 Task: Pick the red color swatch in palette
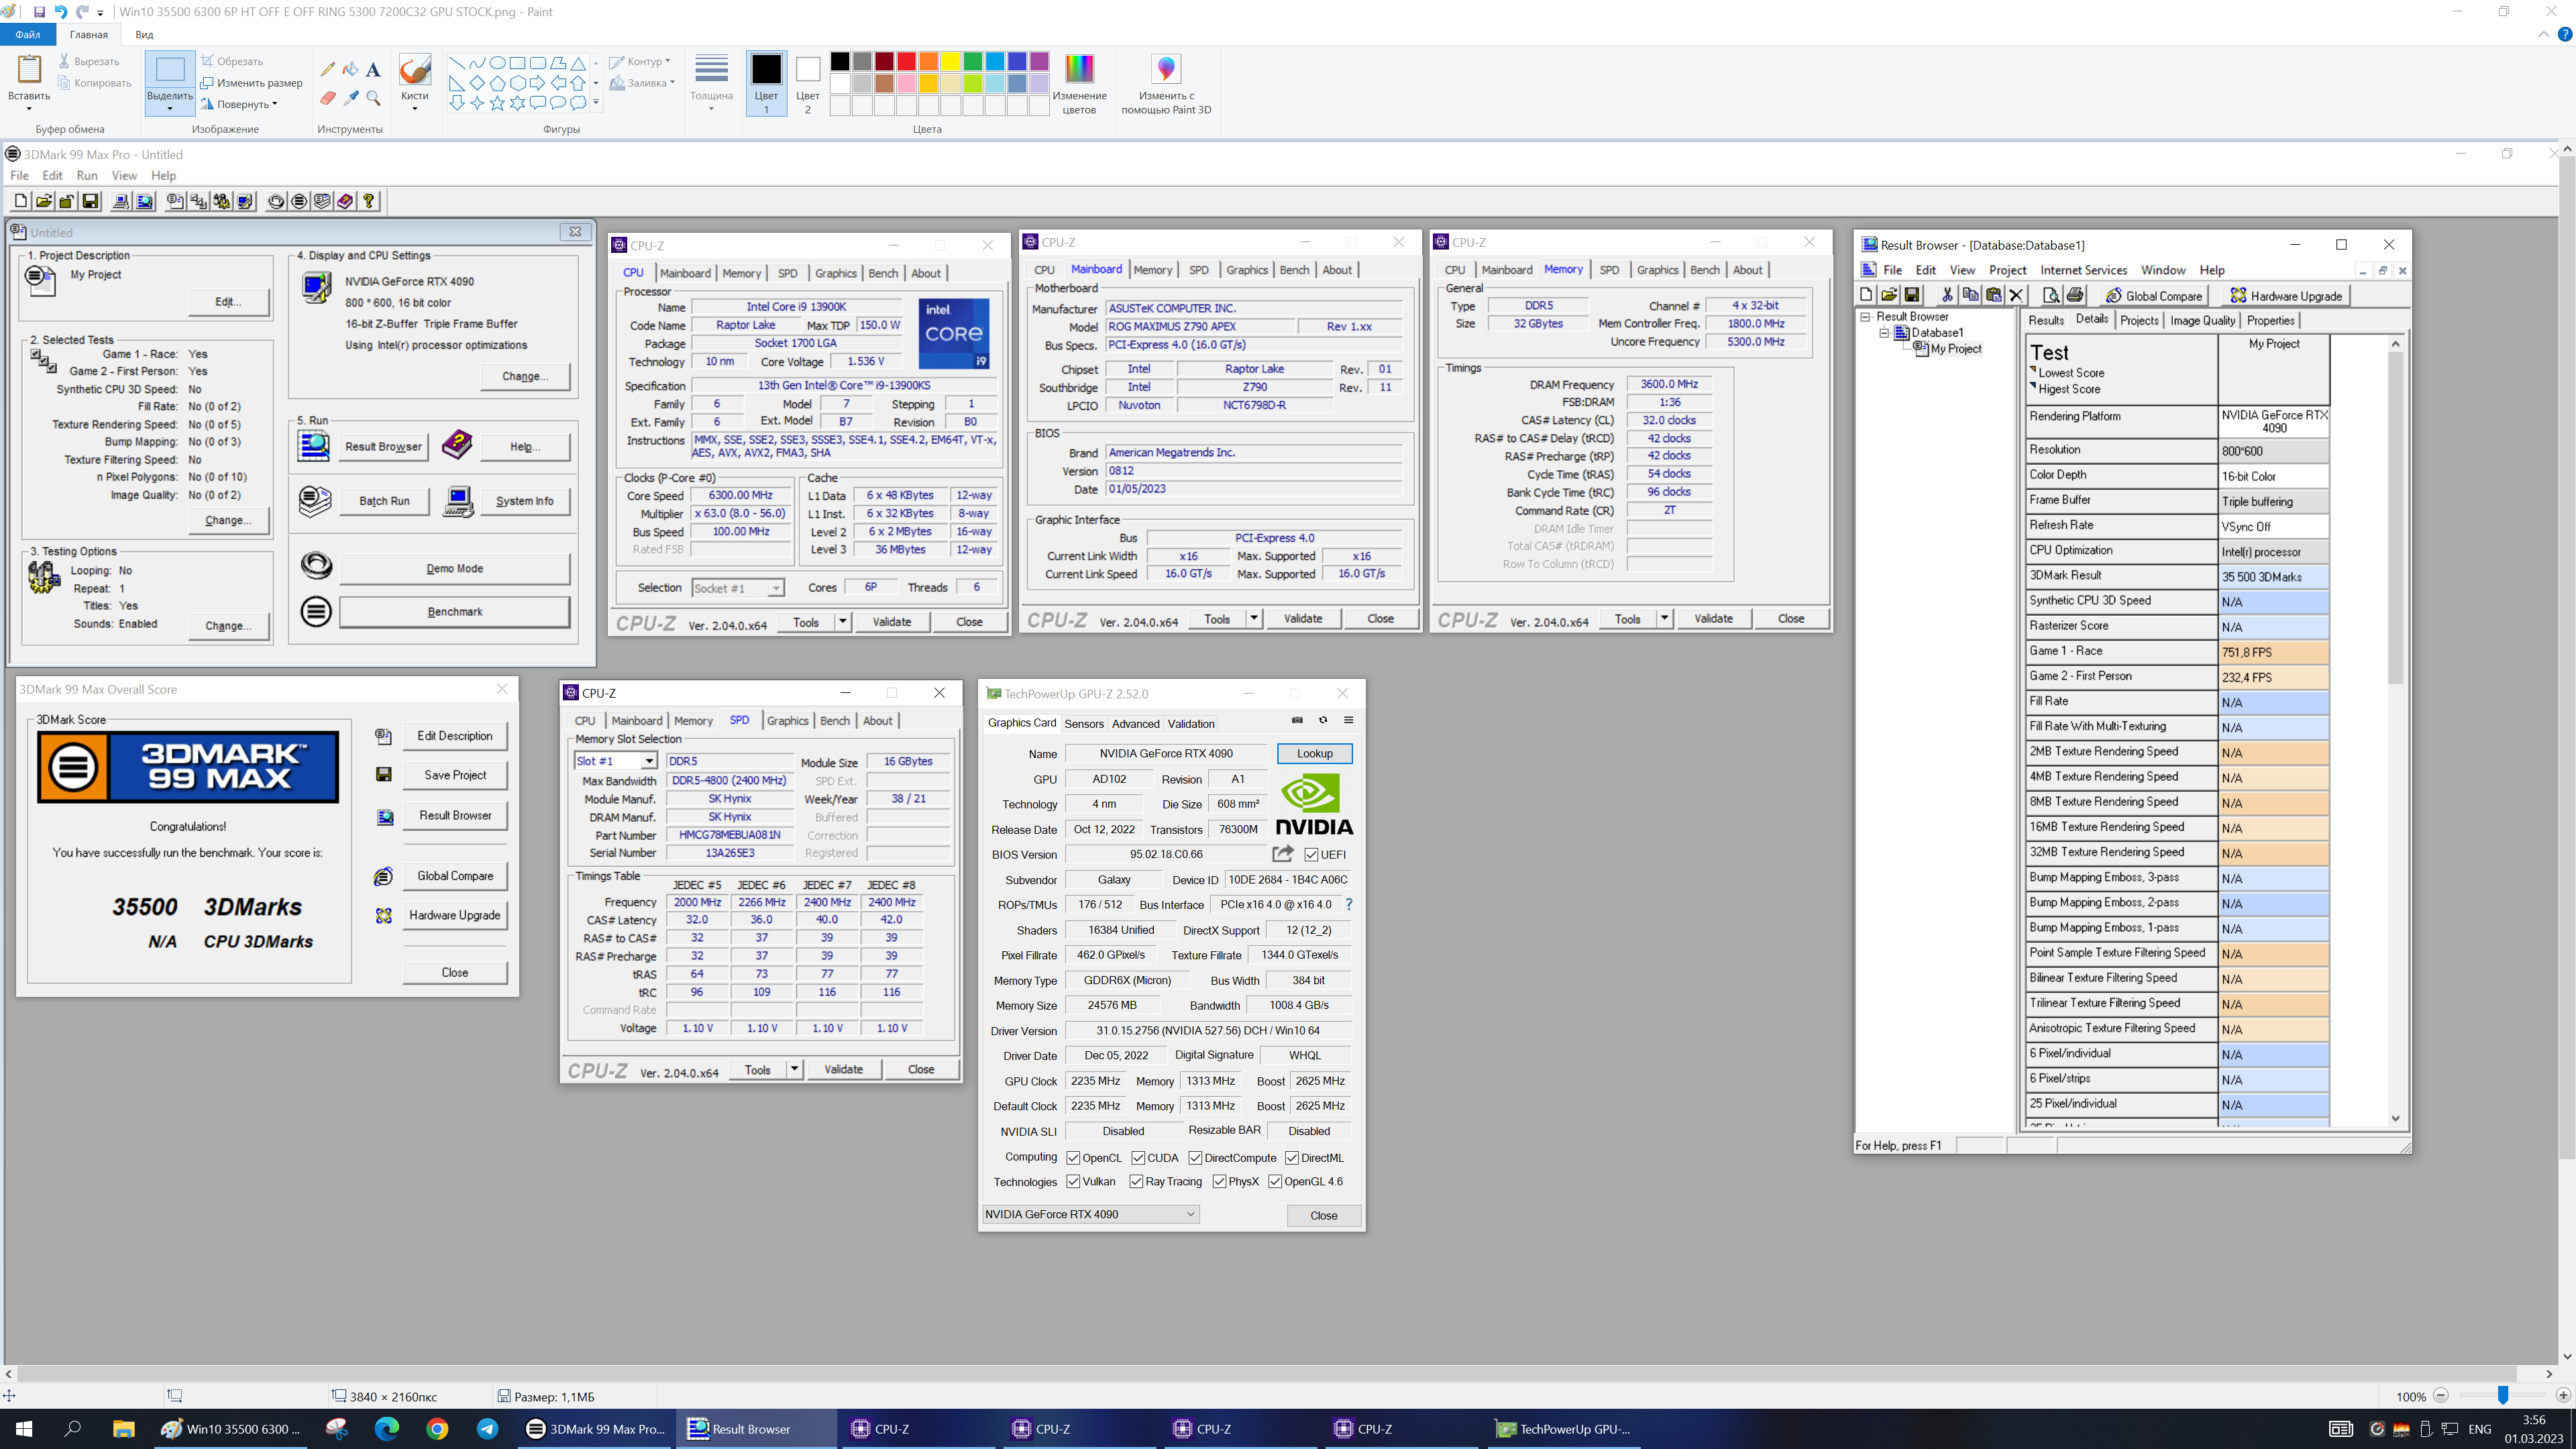906,61
